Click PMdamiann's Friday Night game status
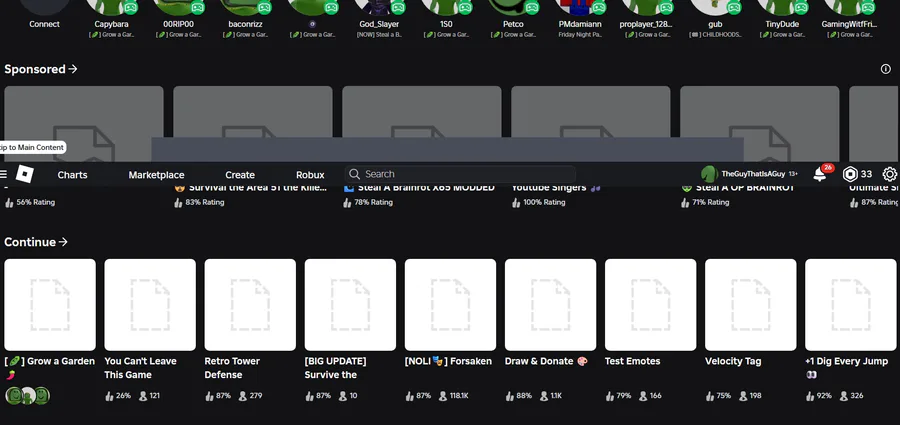 pyautogui.click(x=580, y=34)
